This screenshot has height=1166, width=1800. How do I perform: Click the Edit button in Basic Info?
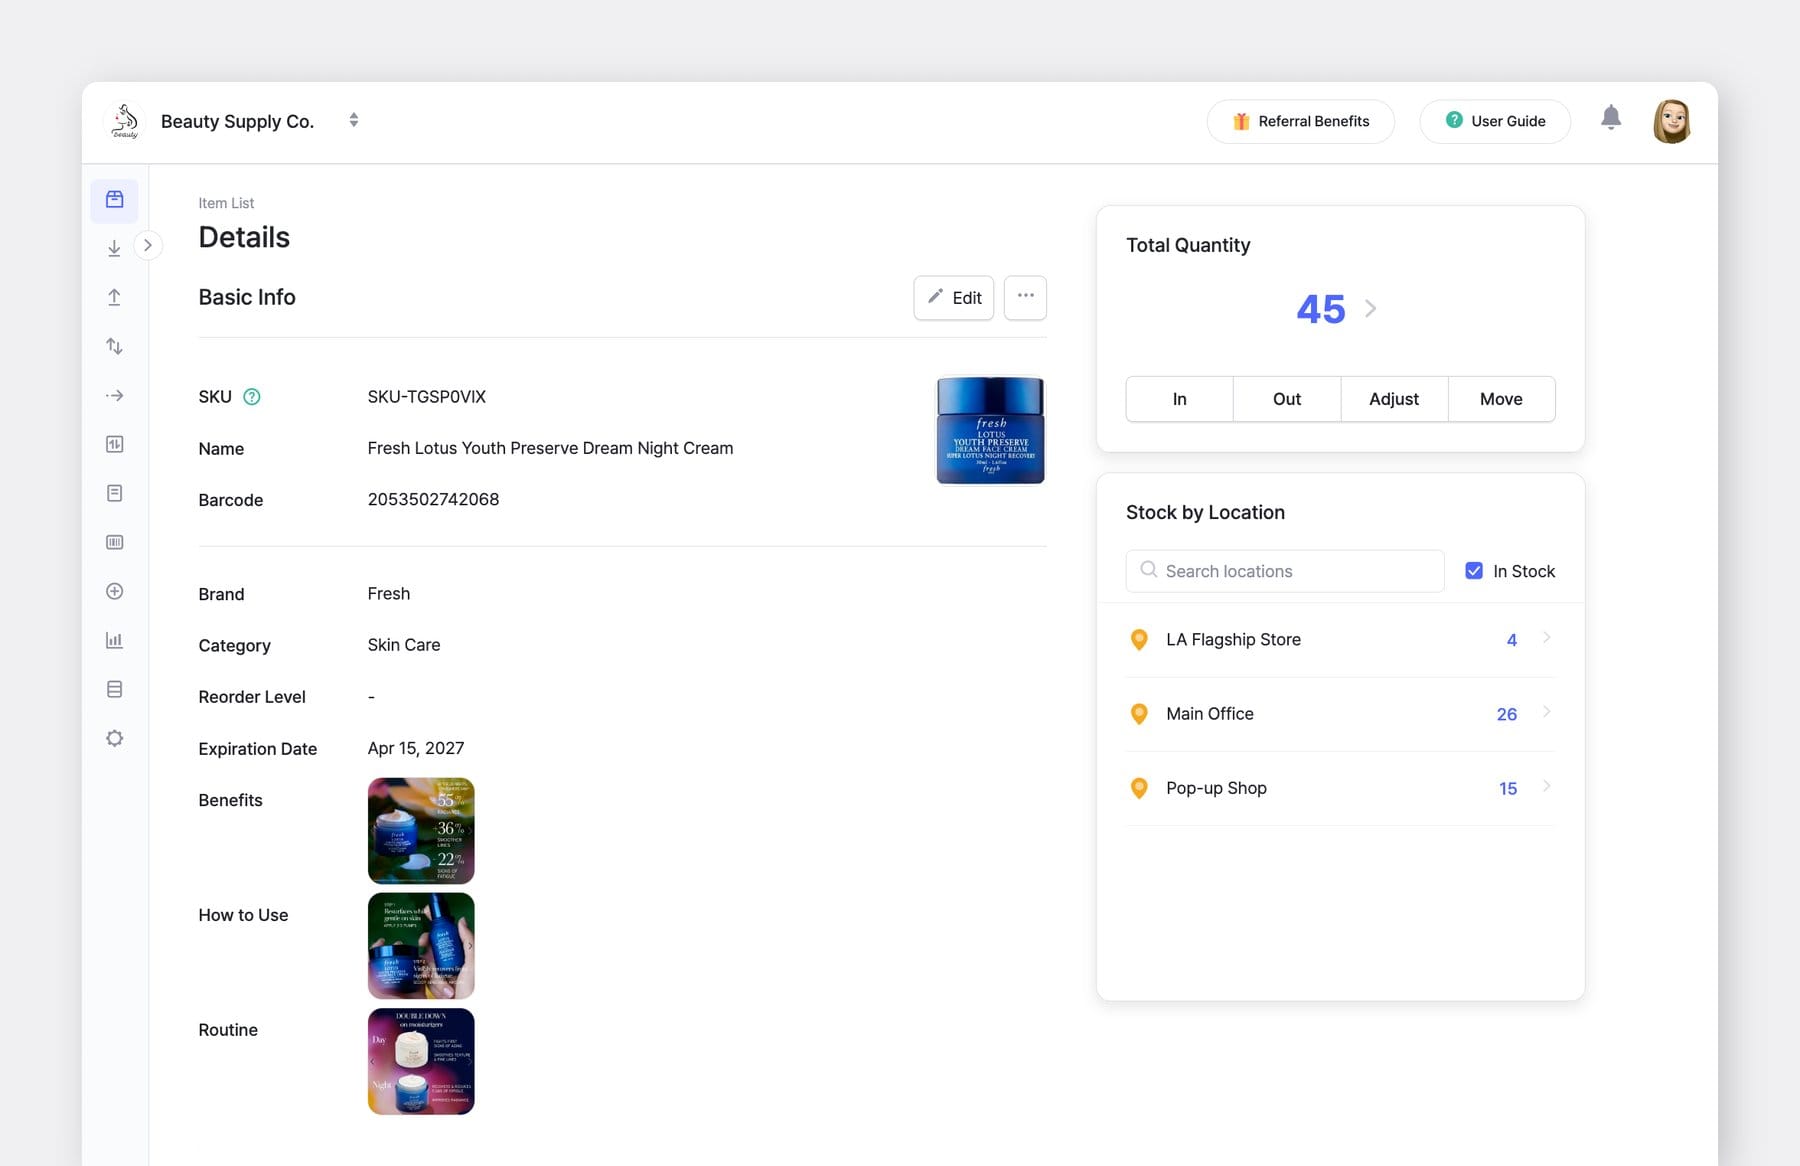(953, 297)
